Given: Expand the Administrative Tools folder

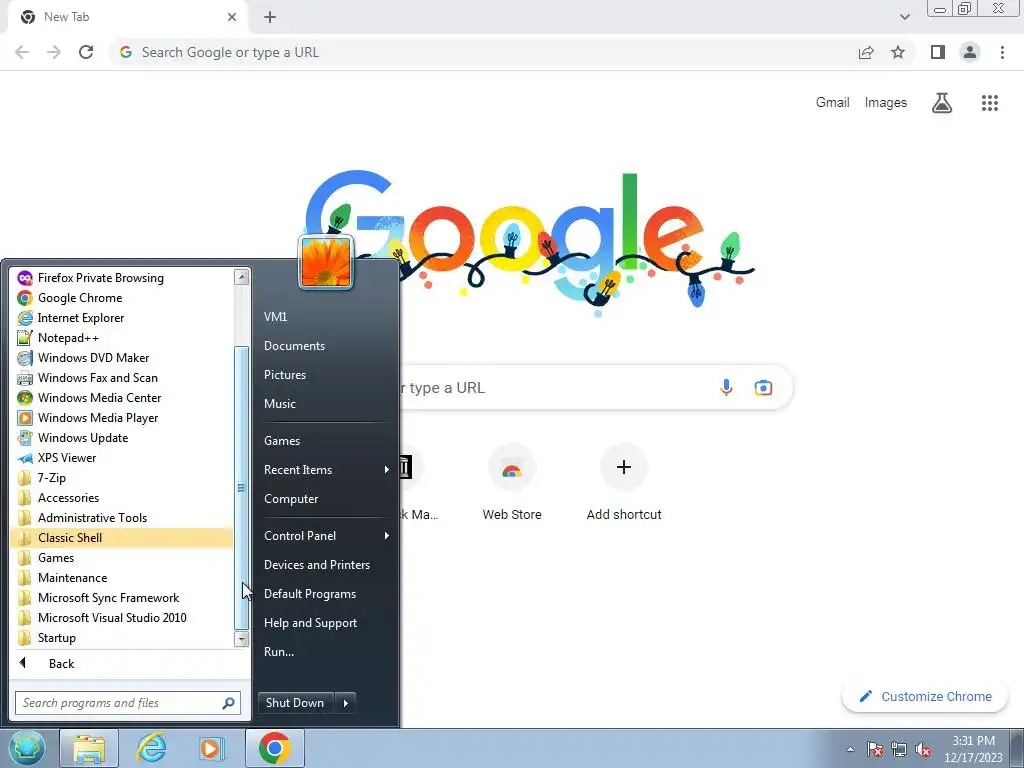Looking at the screenshot, I should 121,518.
